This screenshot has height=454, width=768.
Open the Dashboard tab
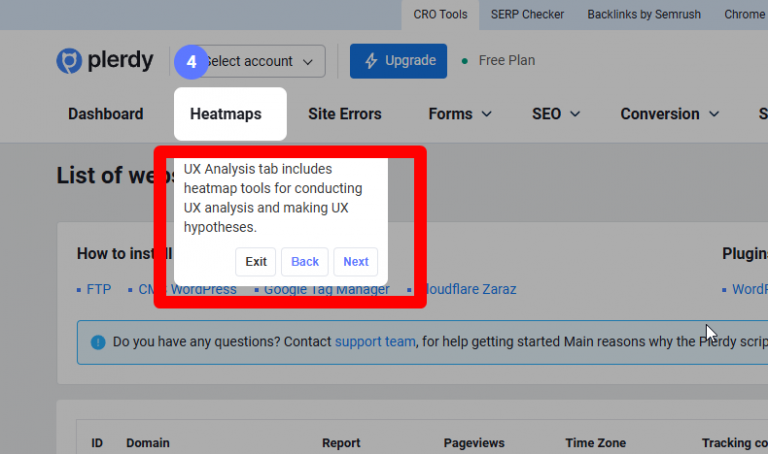click(x=106, y=114)
